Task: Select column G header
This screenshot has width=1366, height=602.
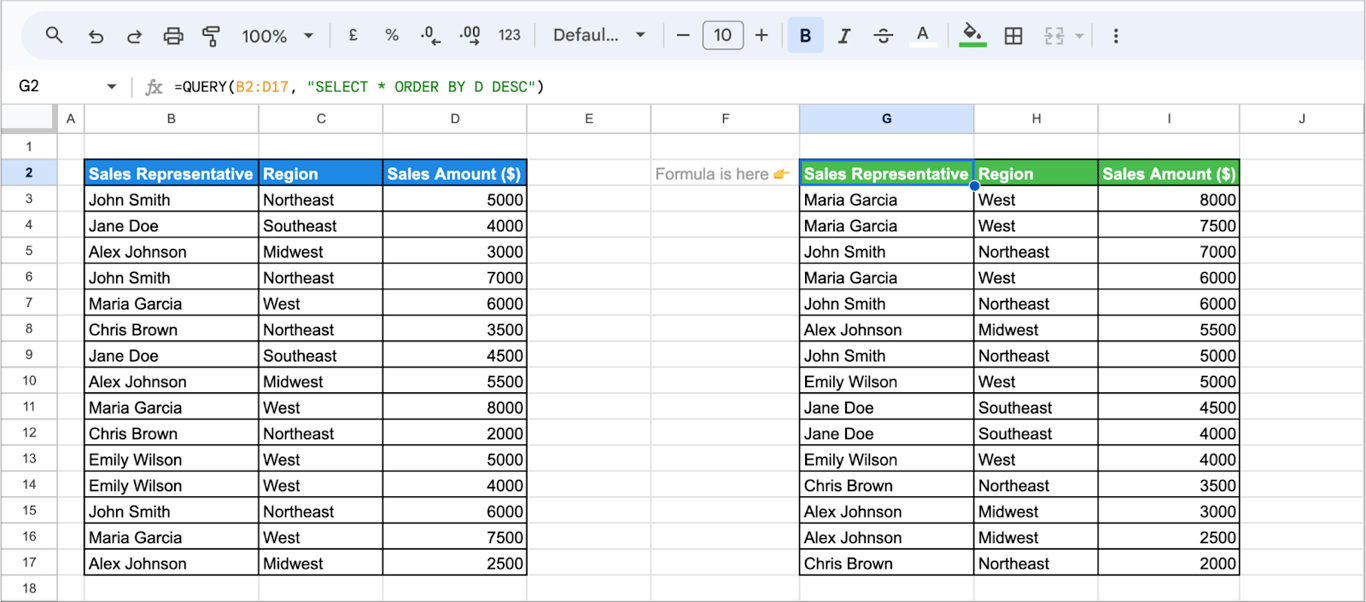Action: point(887,119)
